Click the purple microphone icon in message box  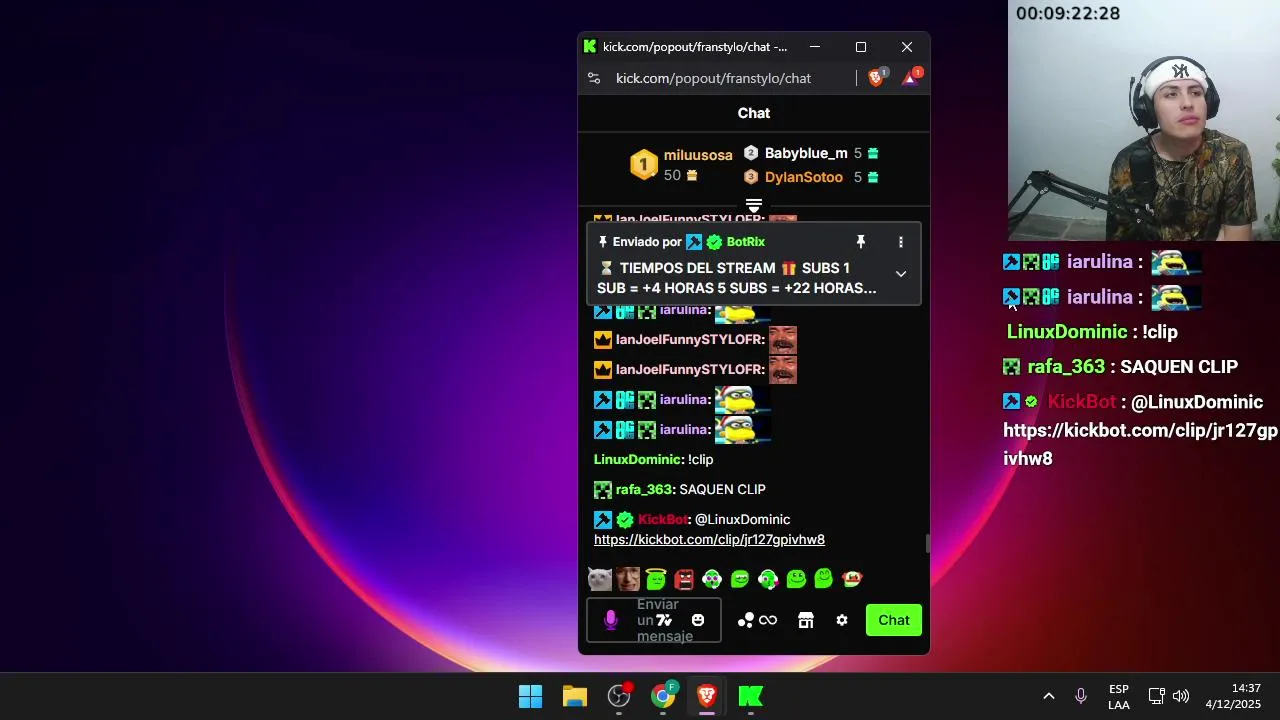tap(611, 620)
